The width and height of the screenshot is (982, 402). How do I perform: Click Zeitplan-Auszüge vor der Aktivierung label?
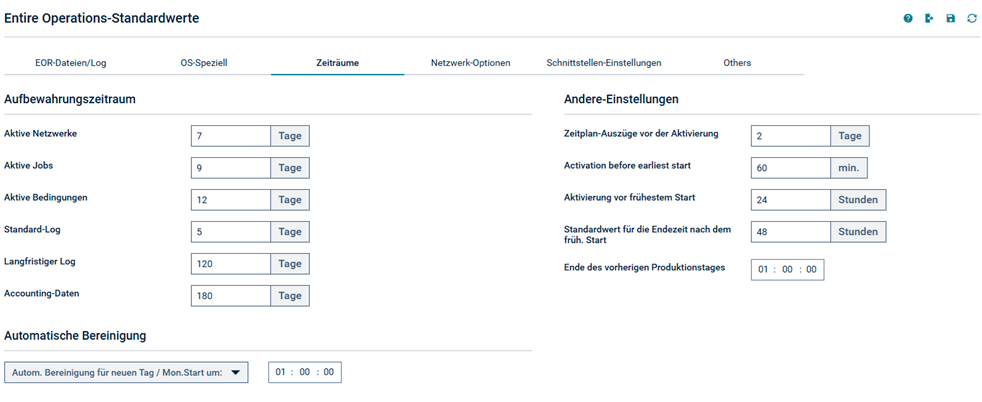click(x=641, y=133)
